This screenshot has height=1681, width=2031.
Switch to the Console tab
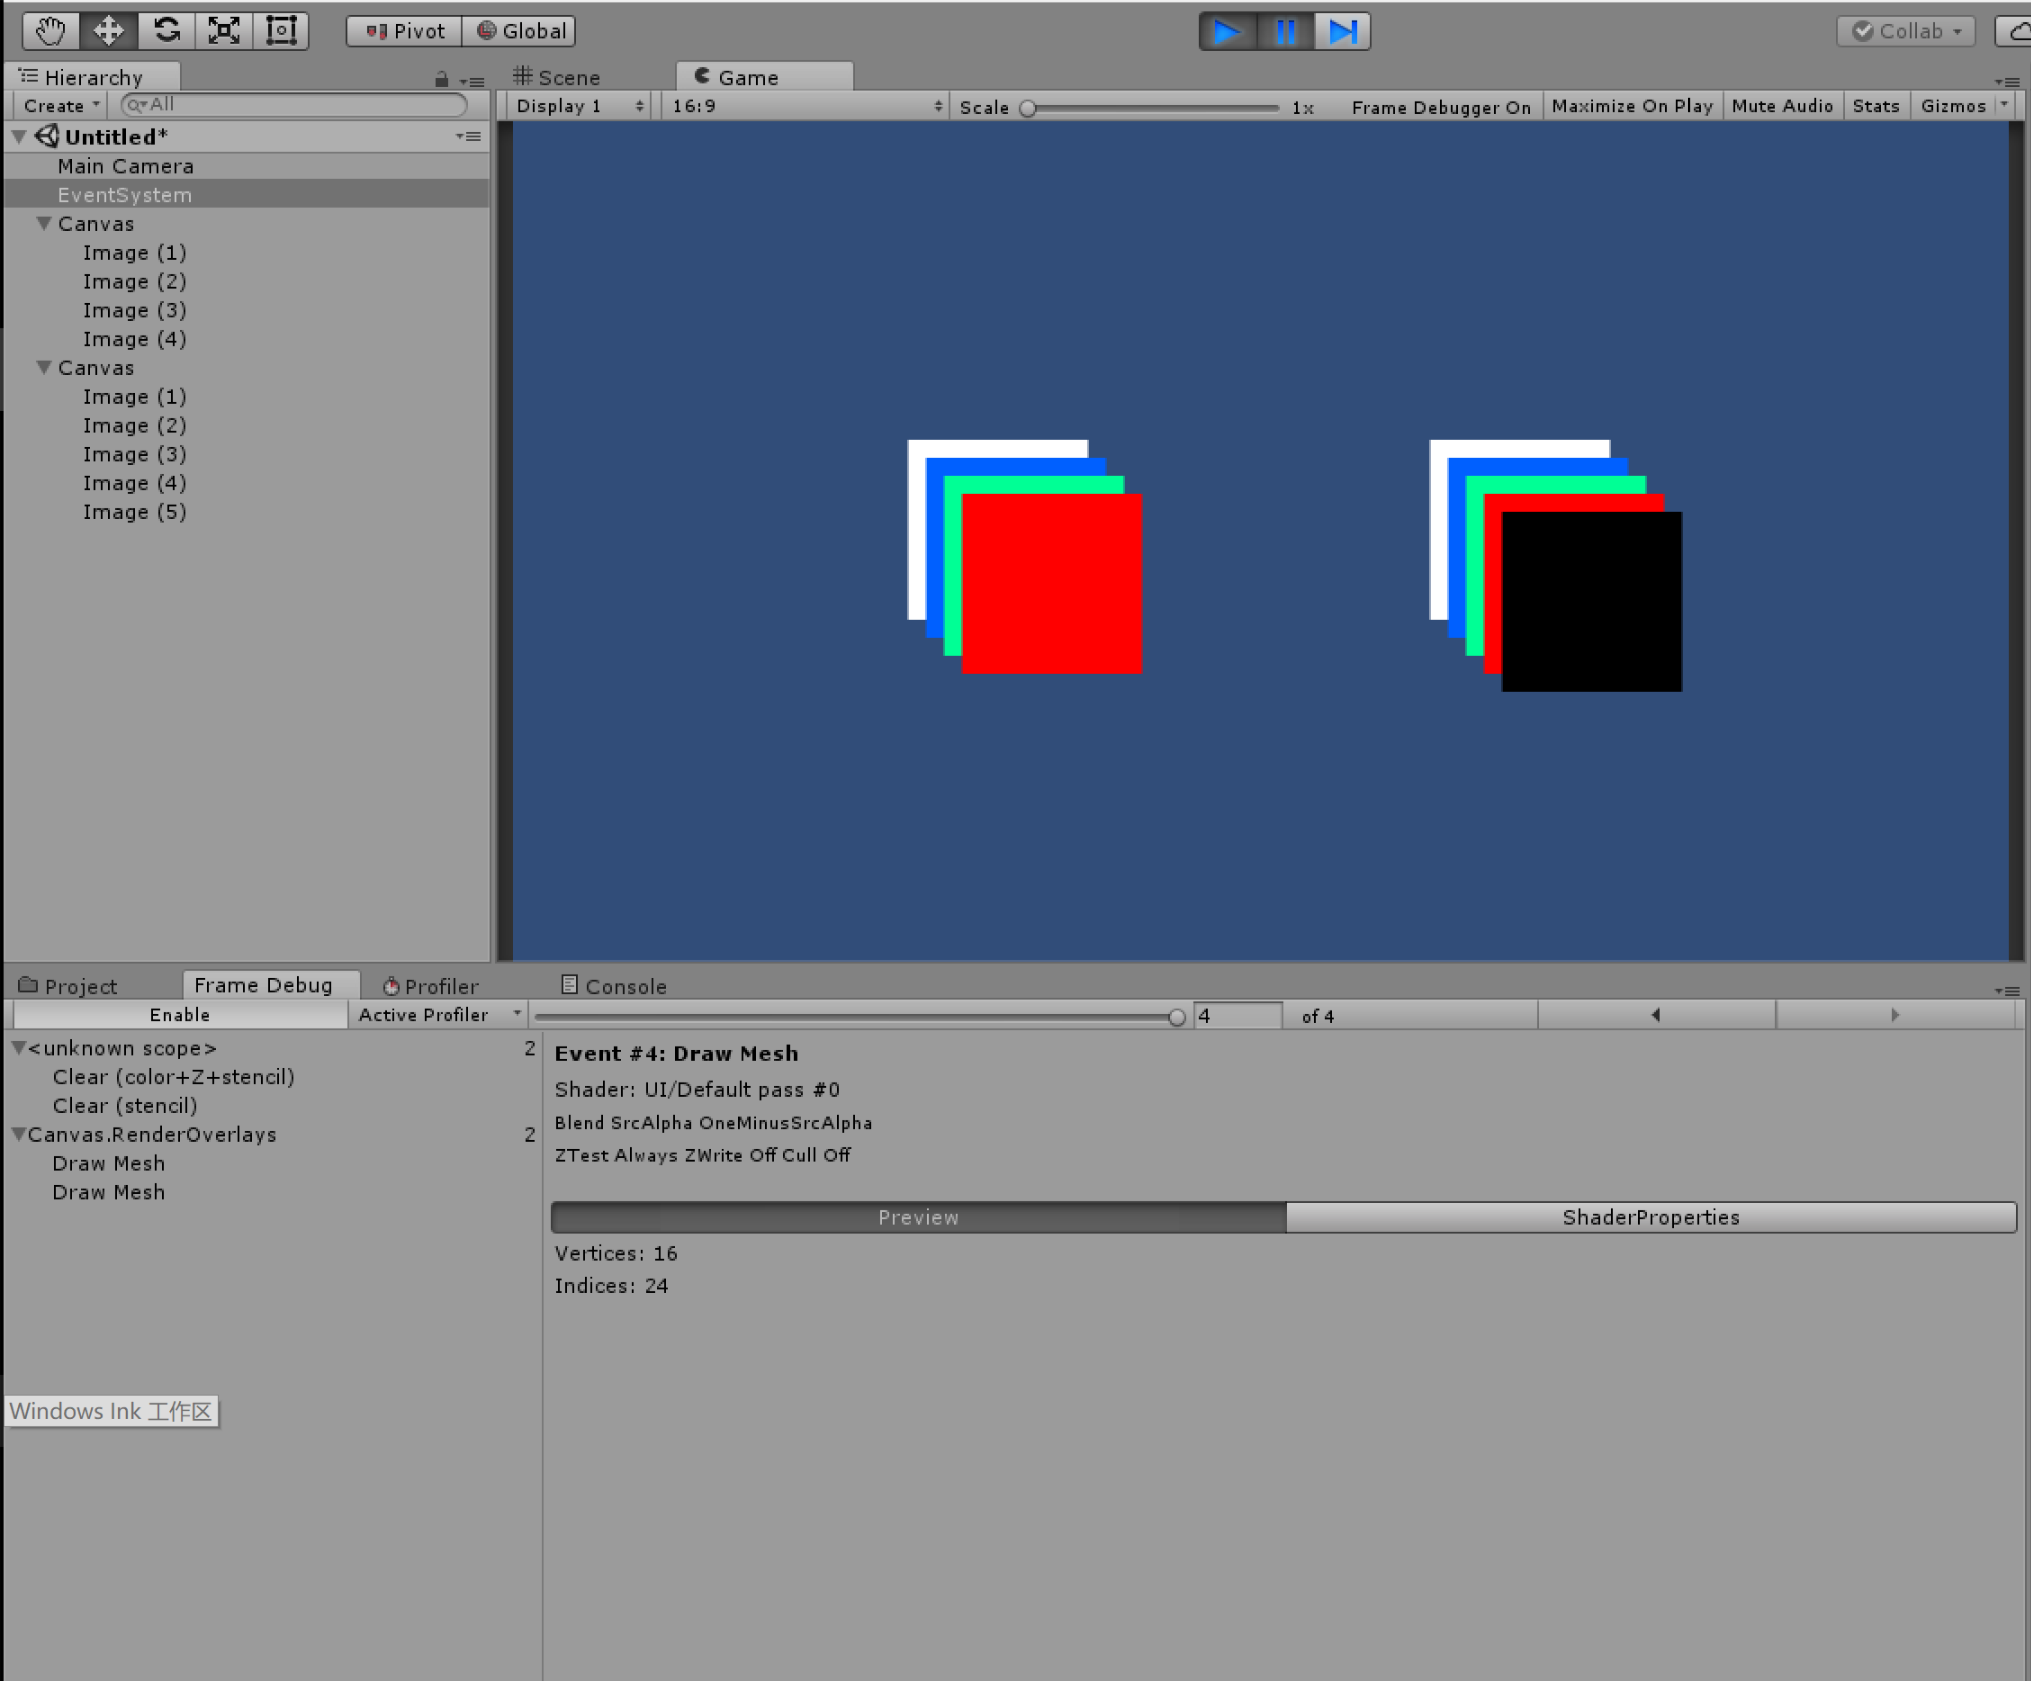613,986
